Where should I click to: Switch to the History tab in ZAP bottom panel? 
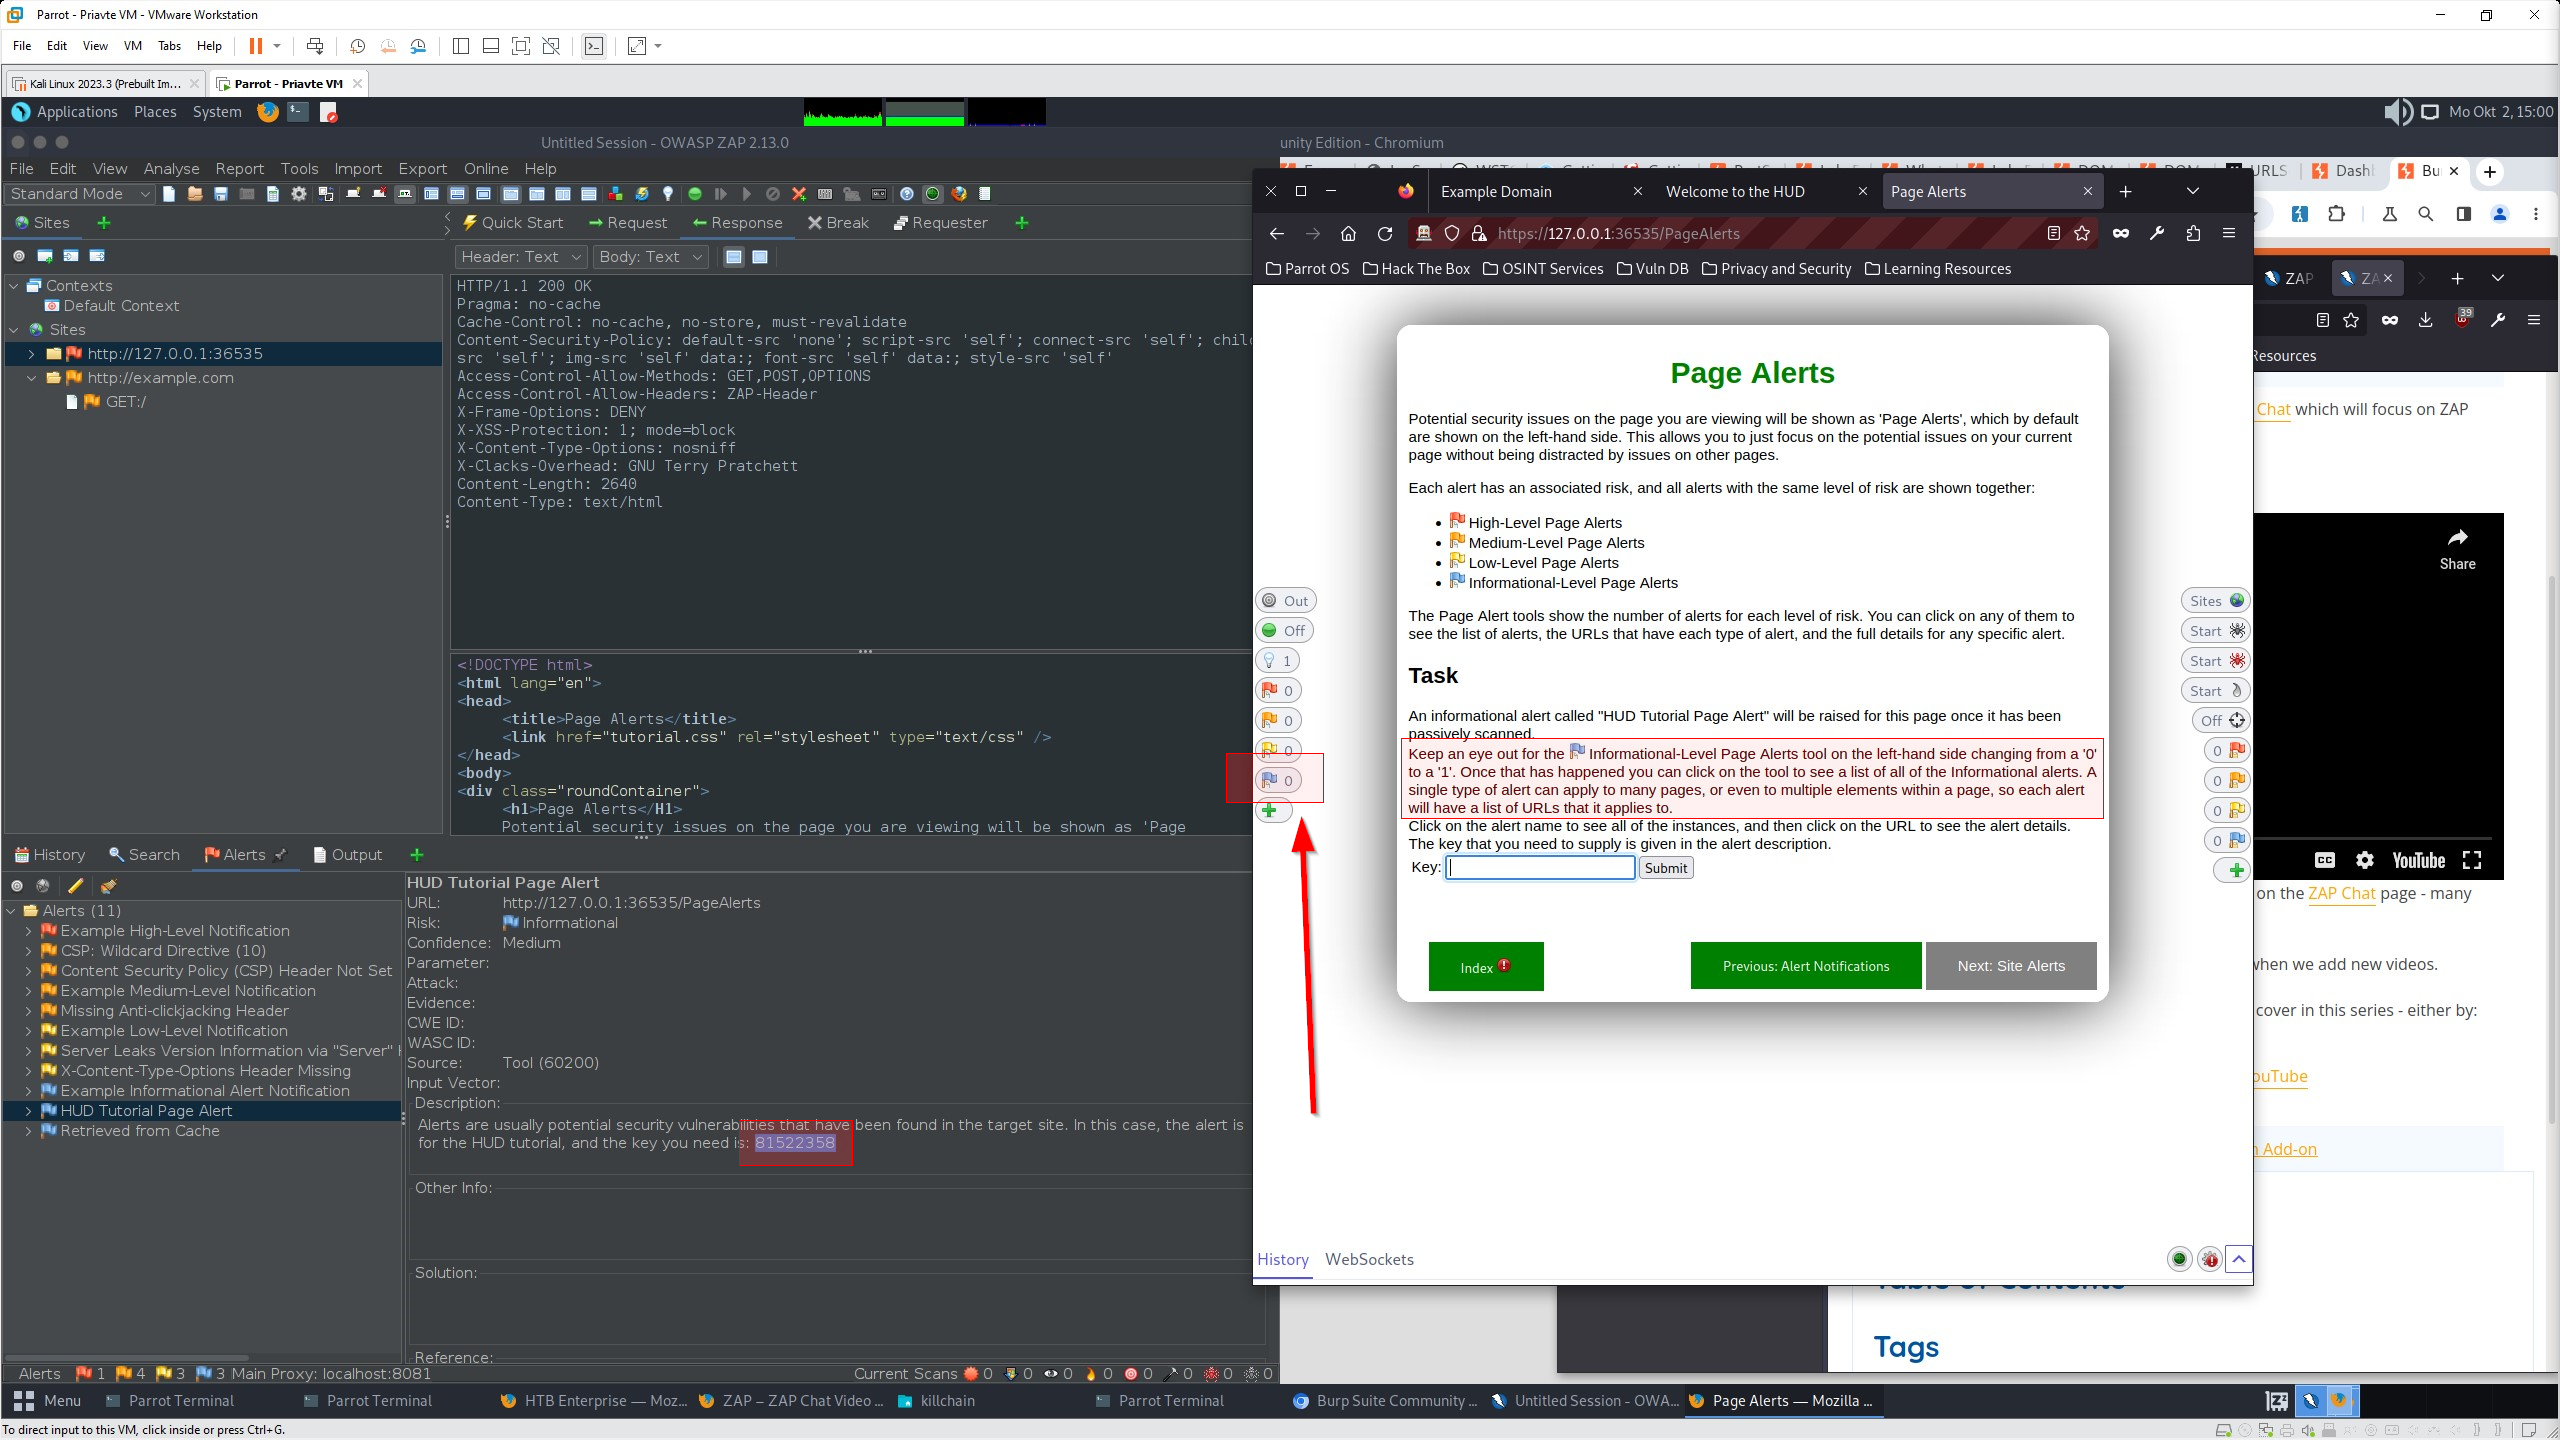50,855
